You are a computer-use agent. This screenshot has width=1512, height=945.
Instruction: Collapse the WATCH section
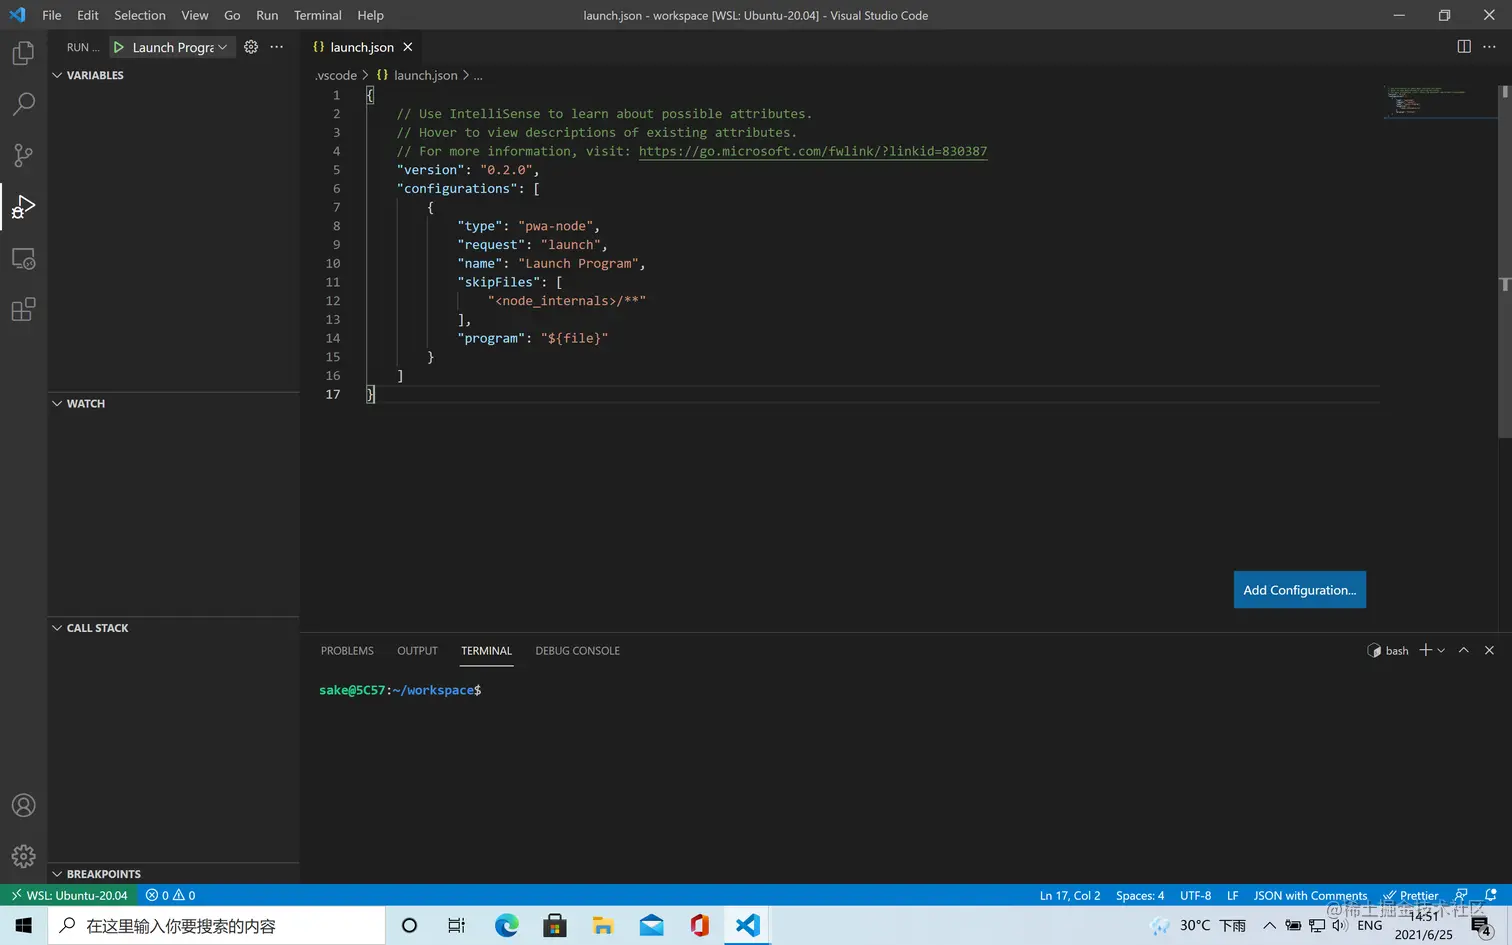point(85,404)
